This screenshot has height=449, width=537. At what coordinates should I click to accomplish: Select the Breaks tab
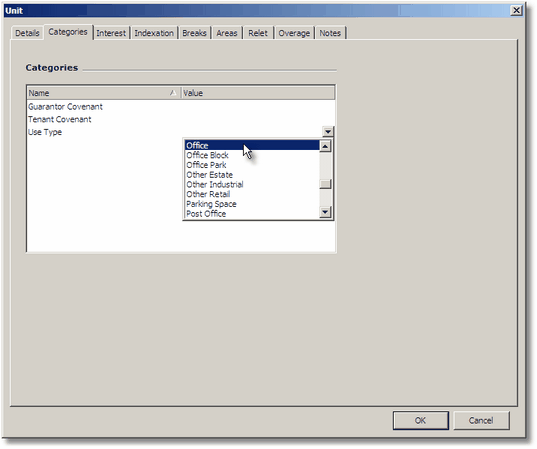(x=194, y=33)
